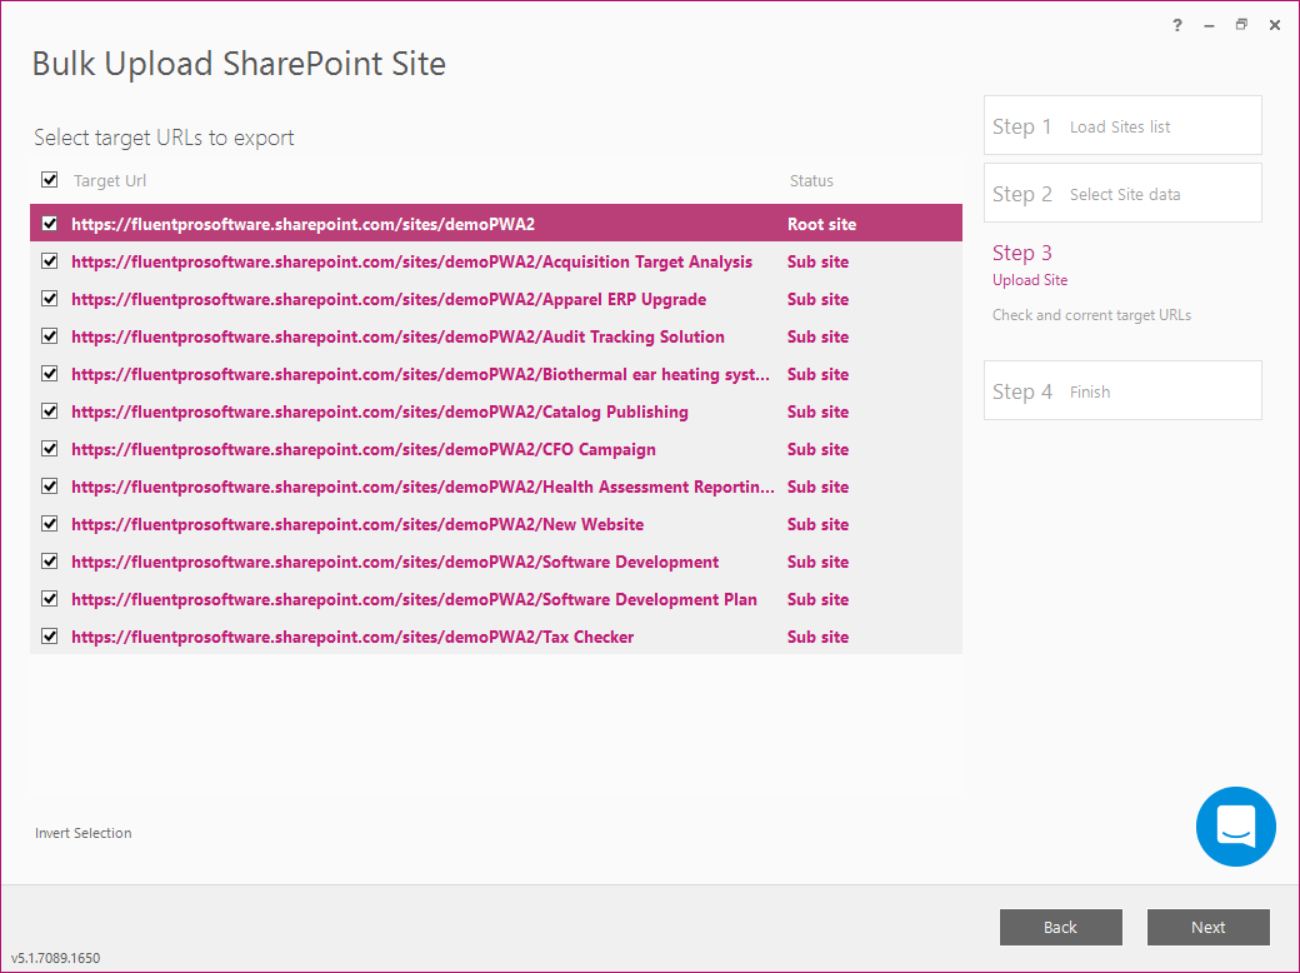Click the help question mark icon
The width and height of the screenshot is (1300, 973).
click(1177, 25)
